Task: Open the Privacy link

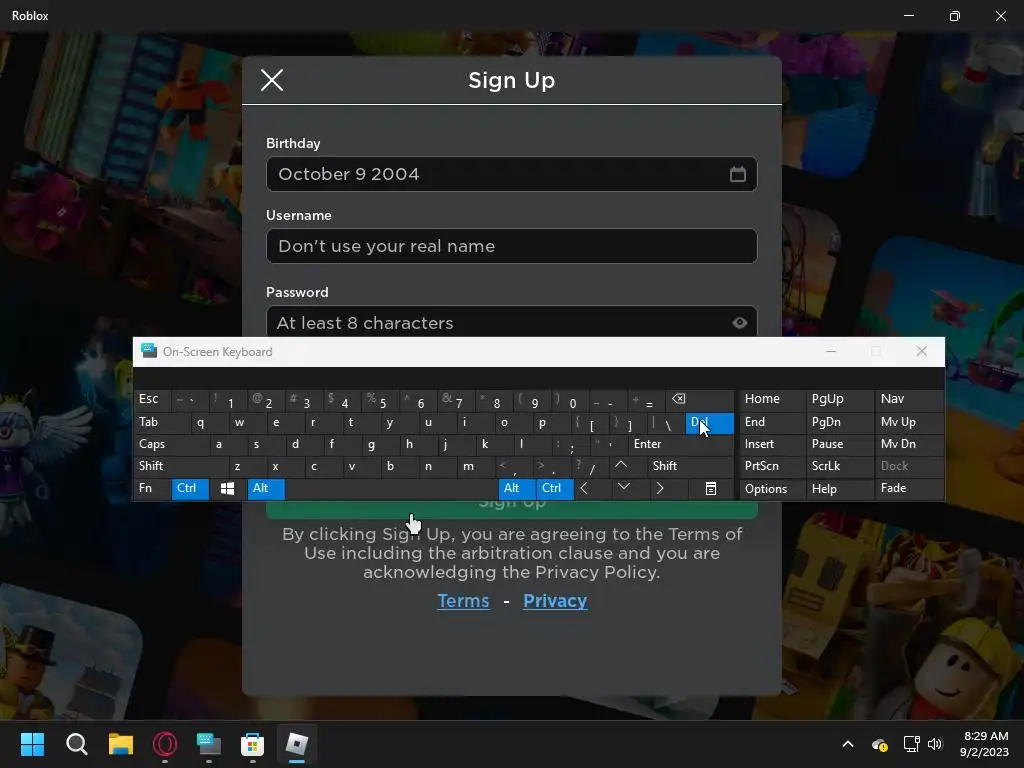Action: click(555, 601)
